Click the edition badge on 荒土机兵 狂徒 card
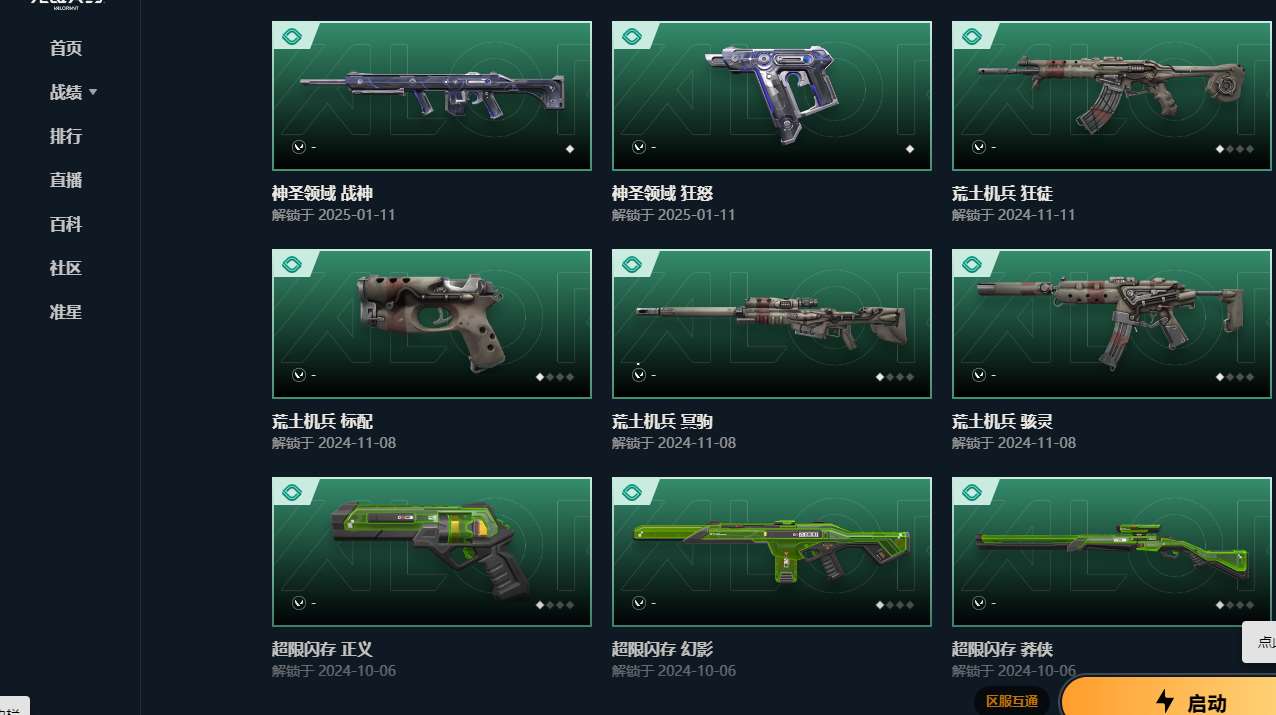Image resolution: width=1276 pixels, height=715 pixels. tap(971, 37)
